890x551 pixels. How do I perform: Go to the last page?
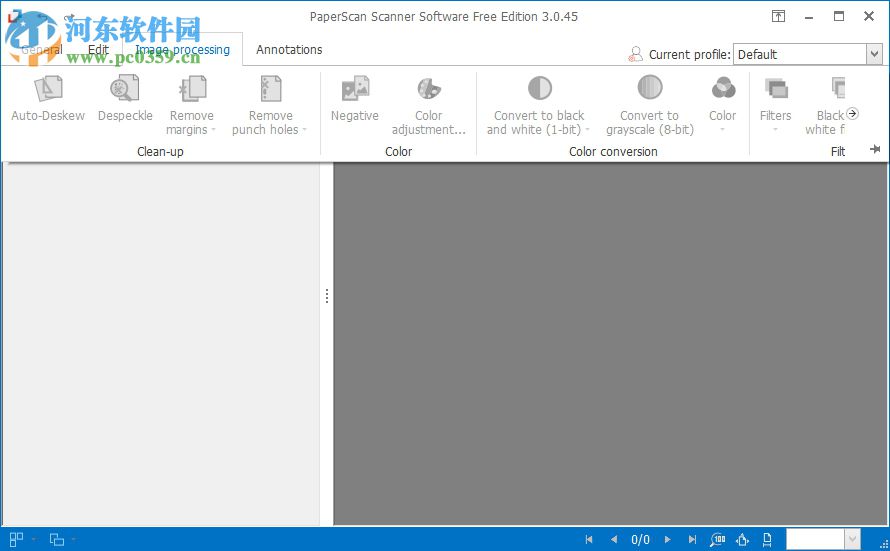[x=692, y=539]
